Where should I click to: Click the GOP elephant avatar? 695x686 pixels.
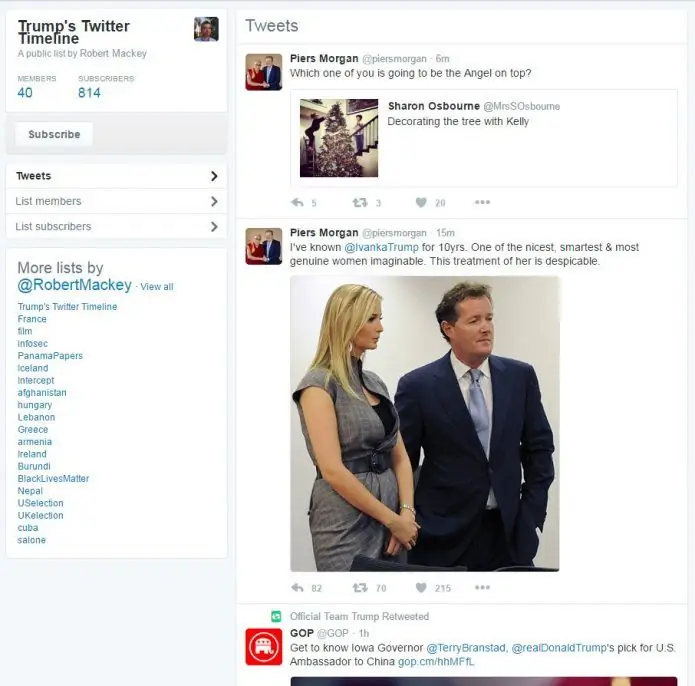[264, 647]
